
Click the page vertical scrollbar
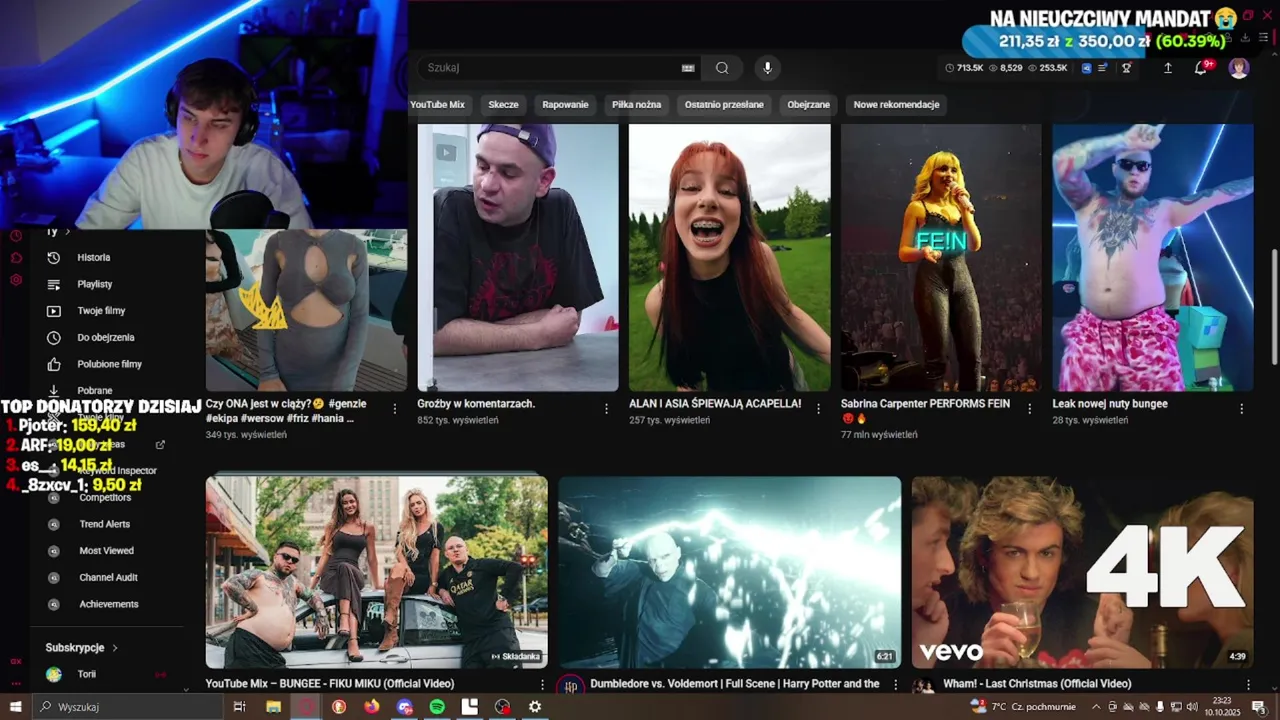click(x=1274, y=305)
